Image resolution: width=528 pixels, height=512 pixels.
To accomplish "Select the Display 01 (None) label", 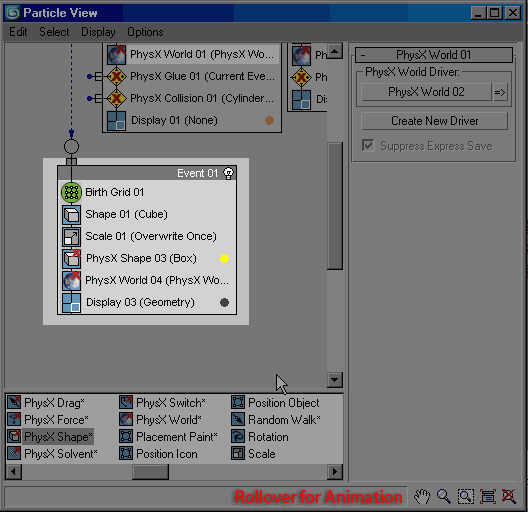I will coord(174,120).
